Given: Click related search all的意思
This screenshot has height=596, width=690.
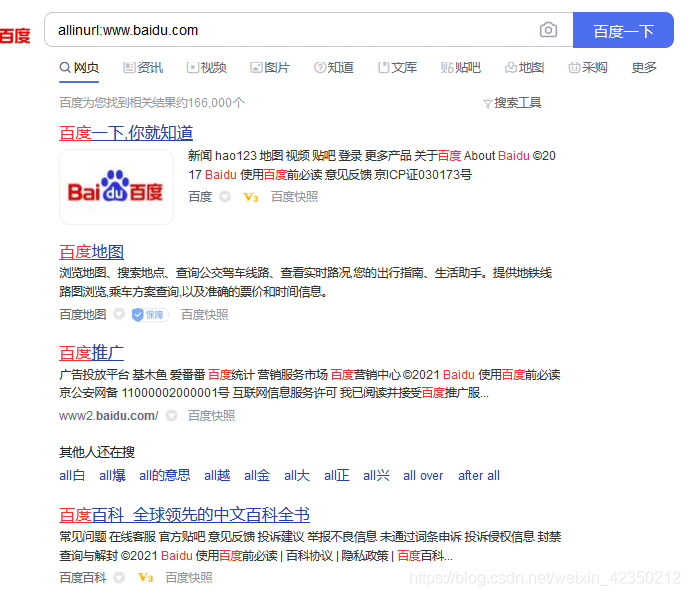Looking at the screenshot, I should tap(165, 475).
